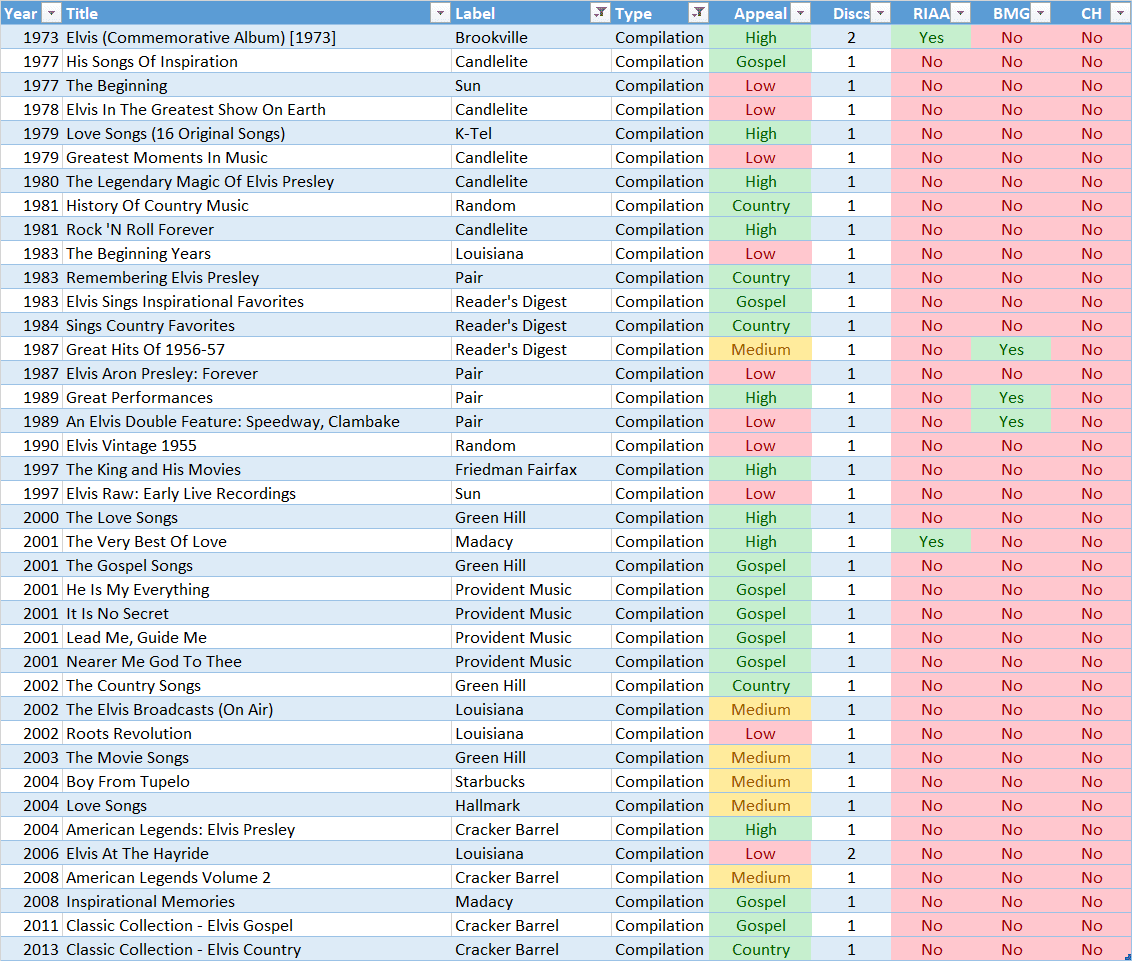Select 'Elvis Aron Presley: Forever' cell
The image size is (1132, 961).
click(x=256, y=374)
